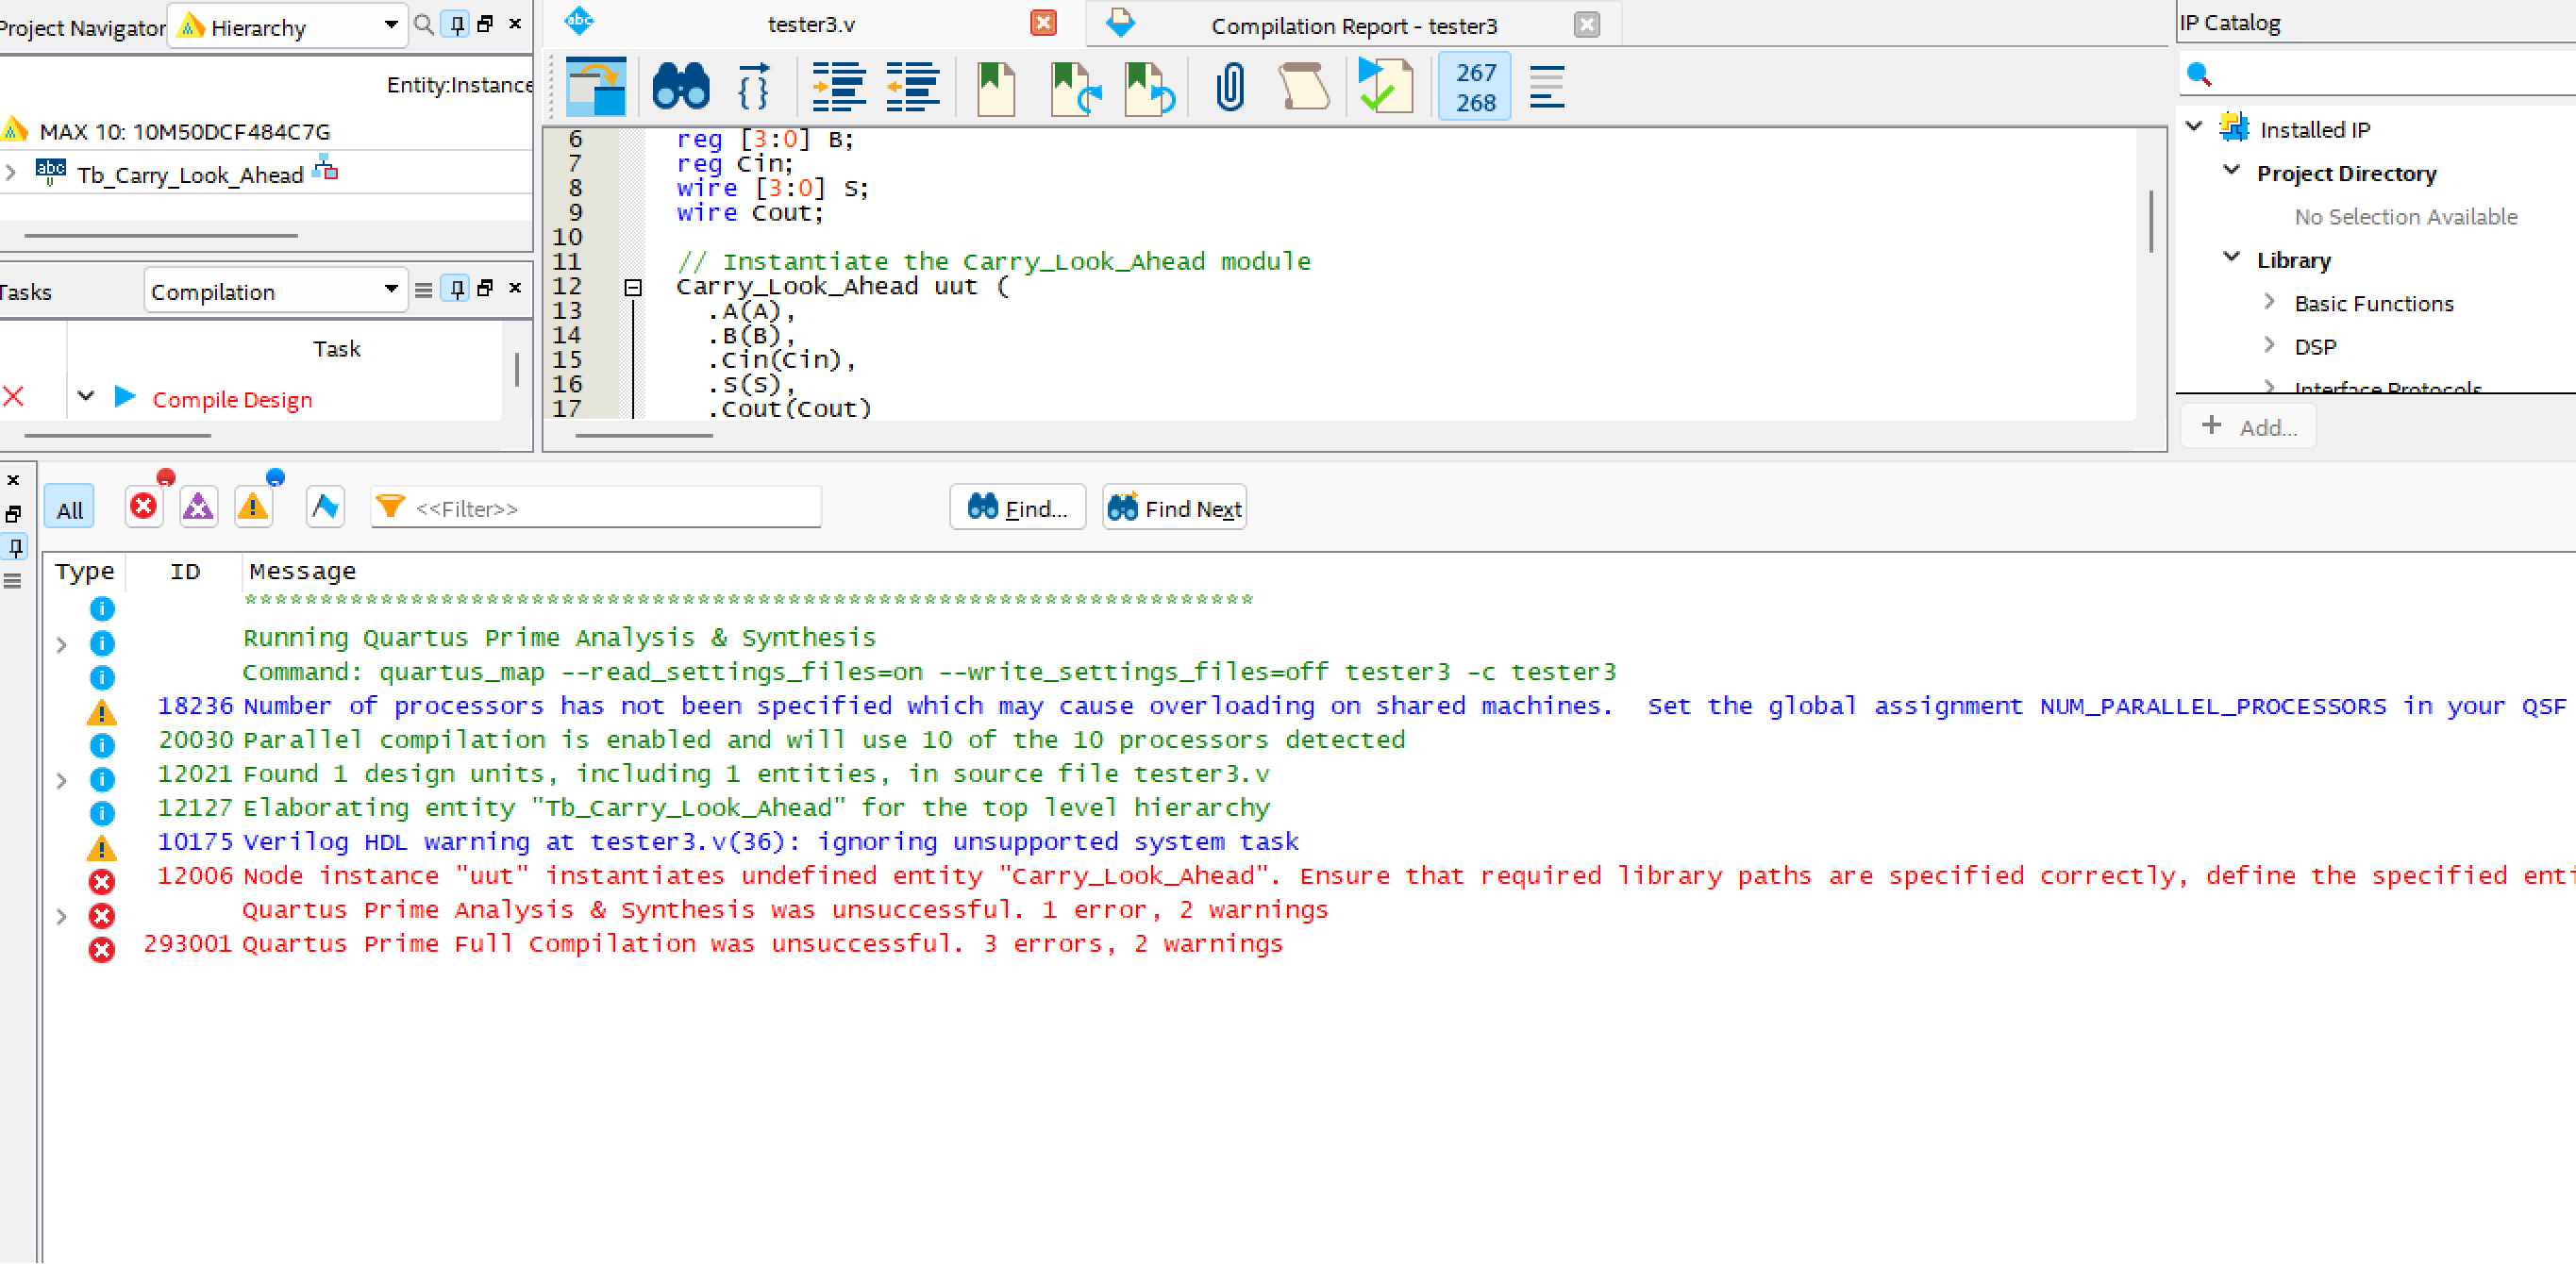Click the IP Catalog search magnifier icon
Screen dimensions: 2576x1264
pyautogui.click(x=2198, y=73)
